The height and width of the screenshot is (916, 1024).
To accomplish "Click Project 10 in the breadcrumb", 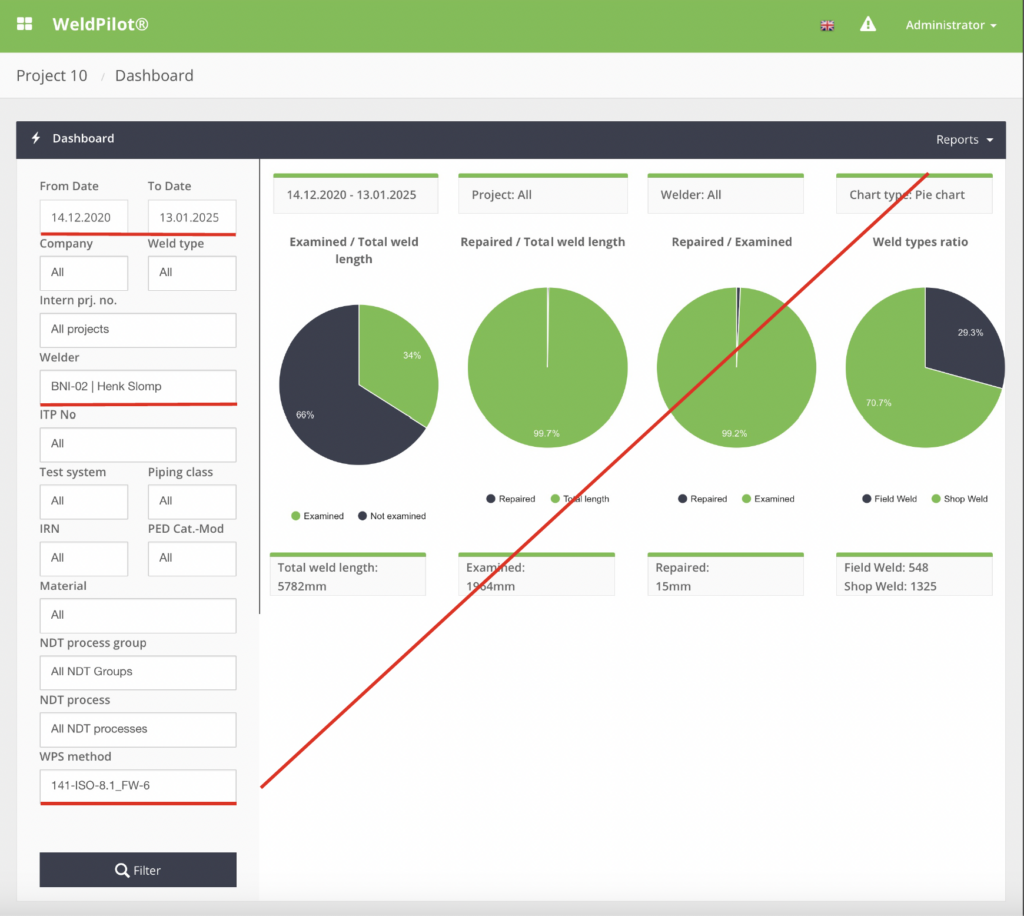I will pos(52,76).
